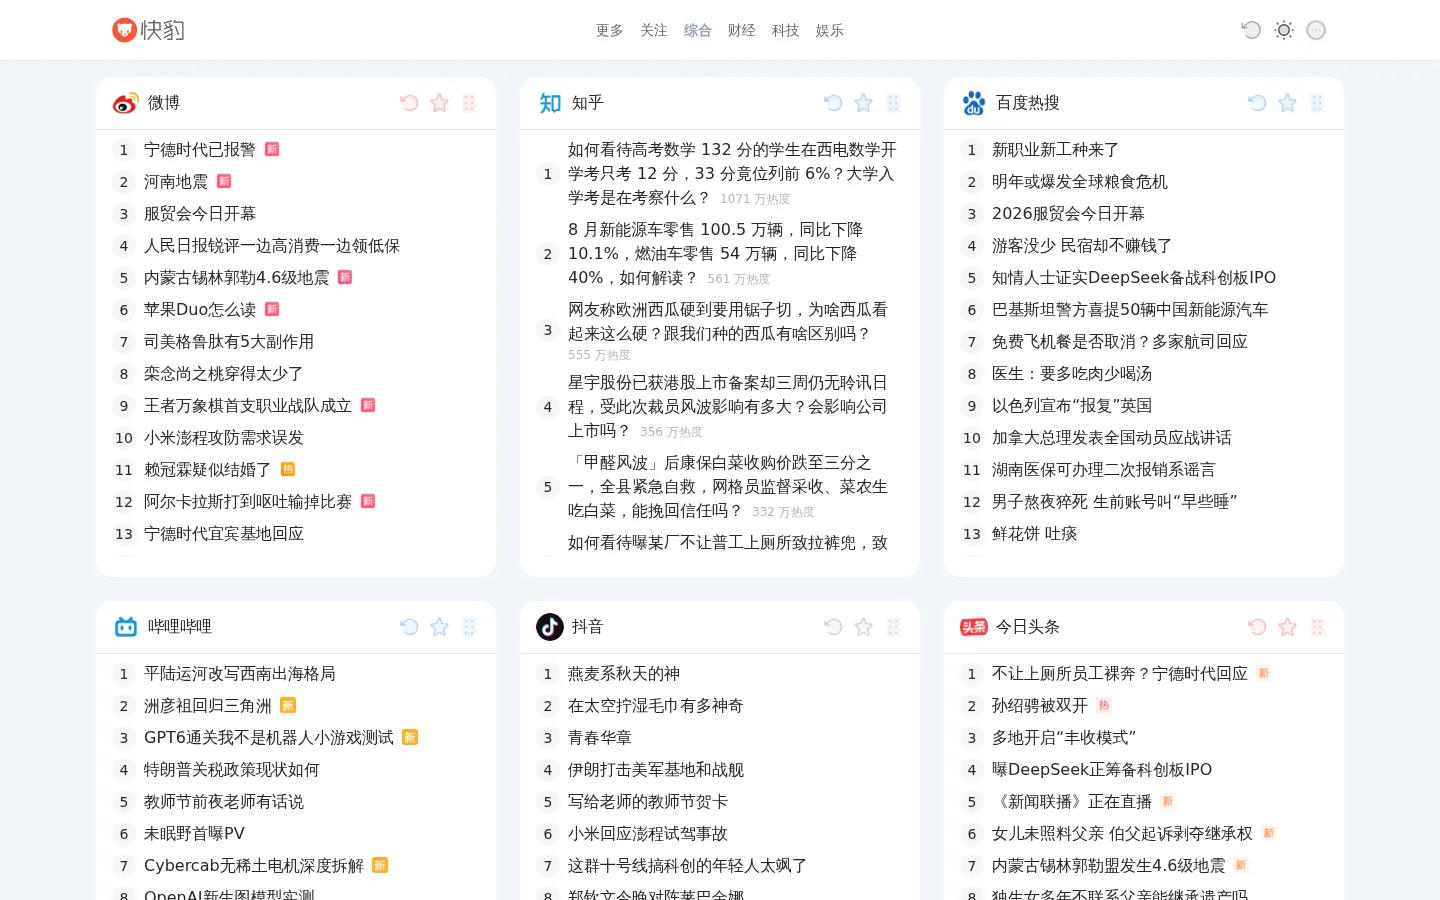Toggle the light/dark theme sun icon
The height and width of the screenshot is (900, 1440).
(x=1284, y=30)
